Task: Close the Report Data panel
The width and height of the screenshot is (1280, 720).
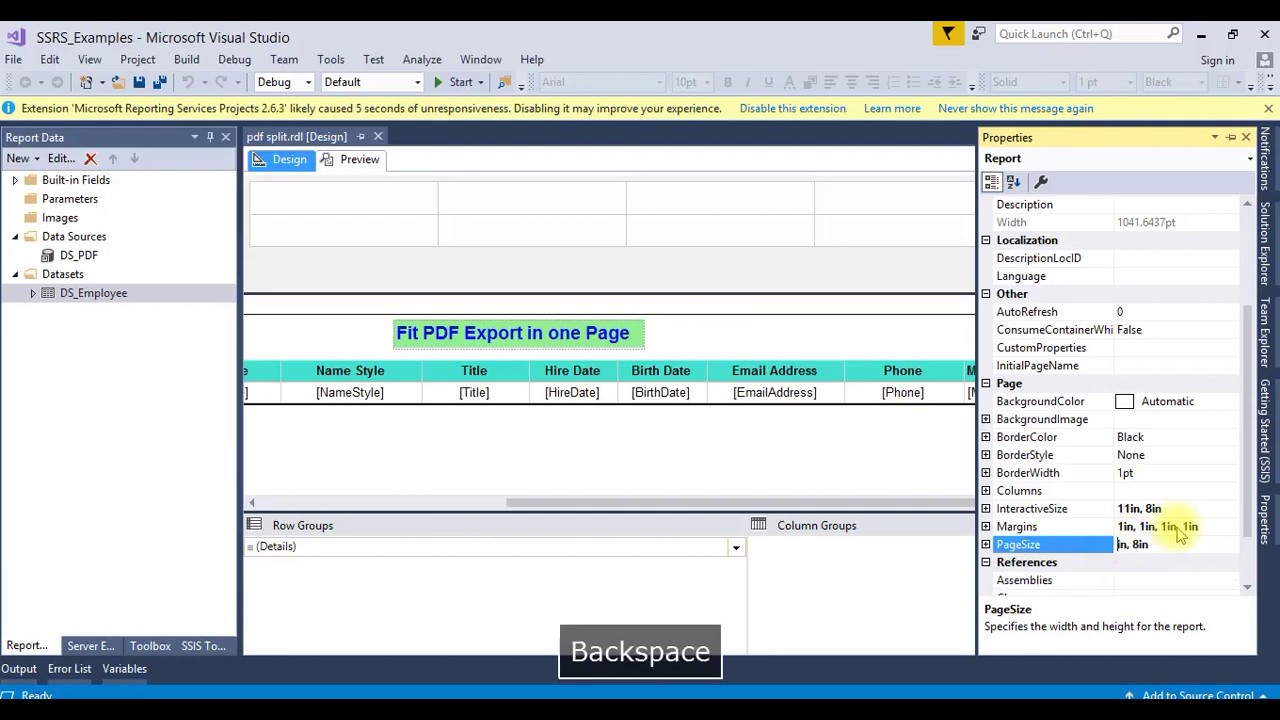Action: [x=226, y=137]
